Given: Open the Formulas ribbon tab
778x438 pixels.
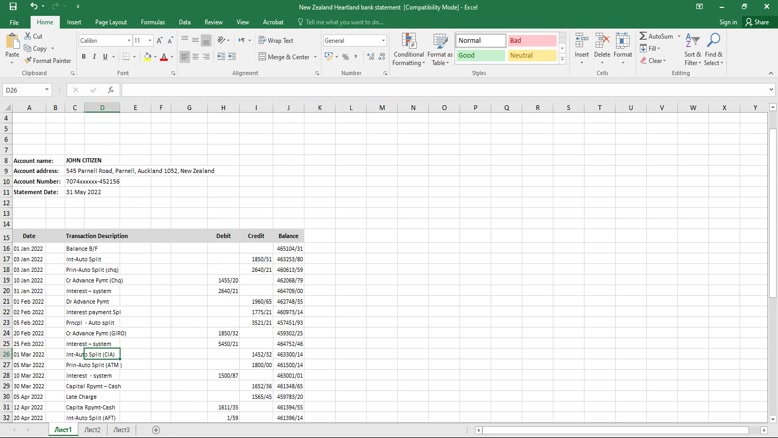Looking at the screenshot, I should point(153,22).
